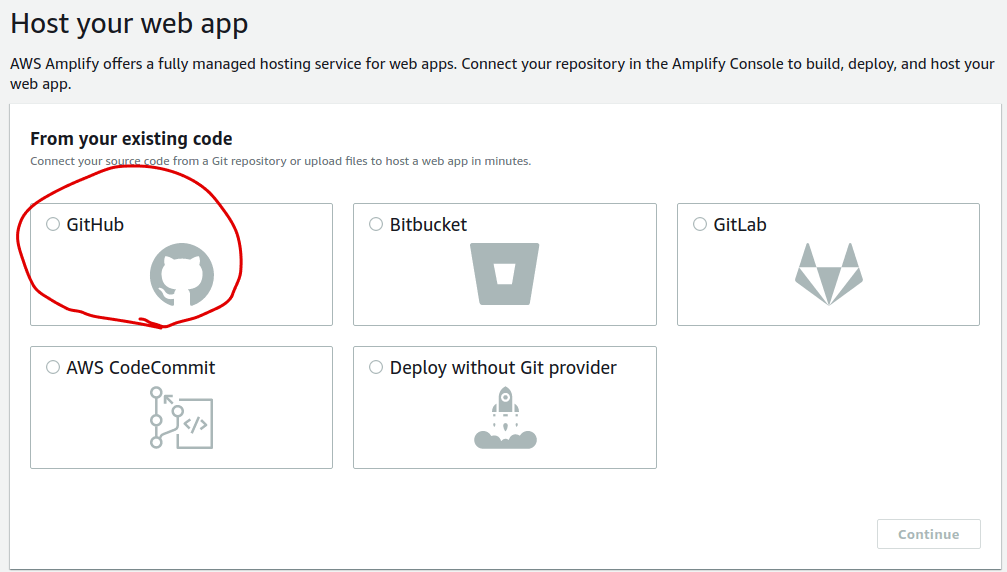Click the GitLab fox logo

(828, 274)
